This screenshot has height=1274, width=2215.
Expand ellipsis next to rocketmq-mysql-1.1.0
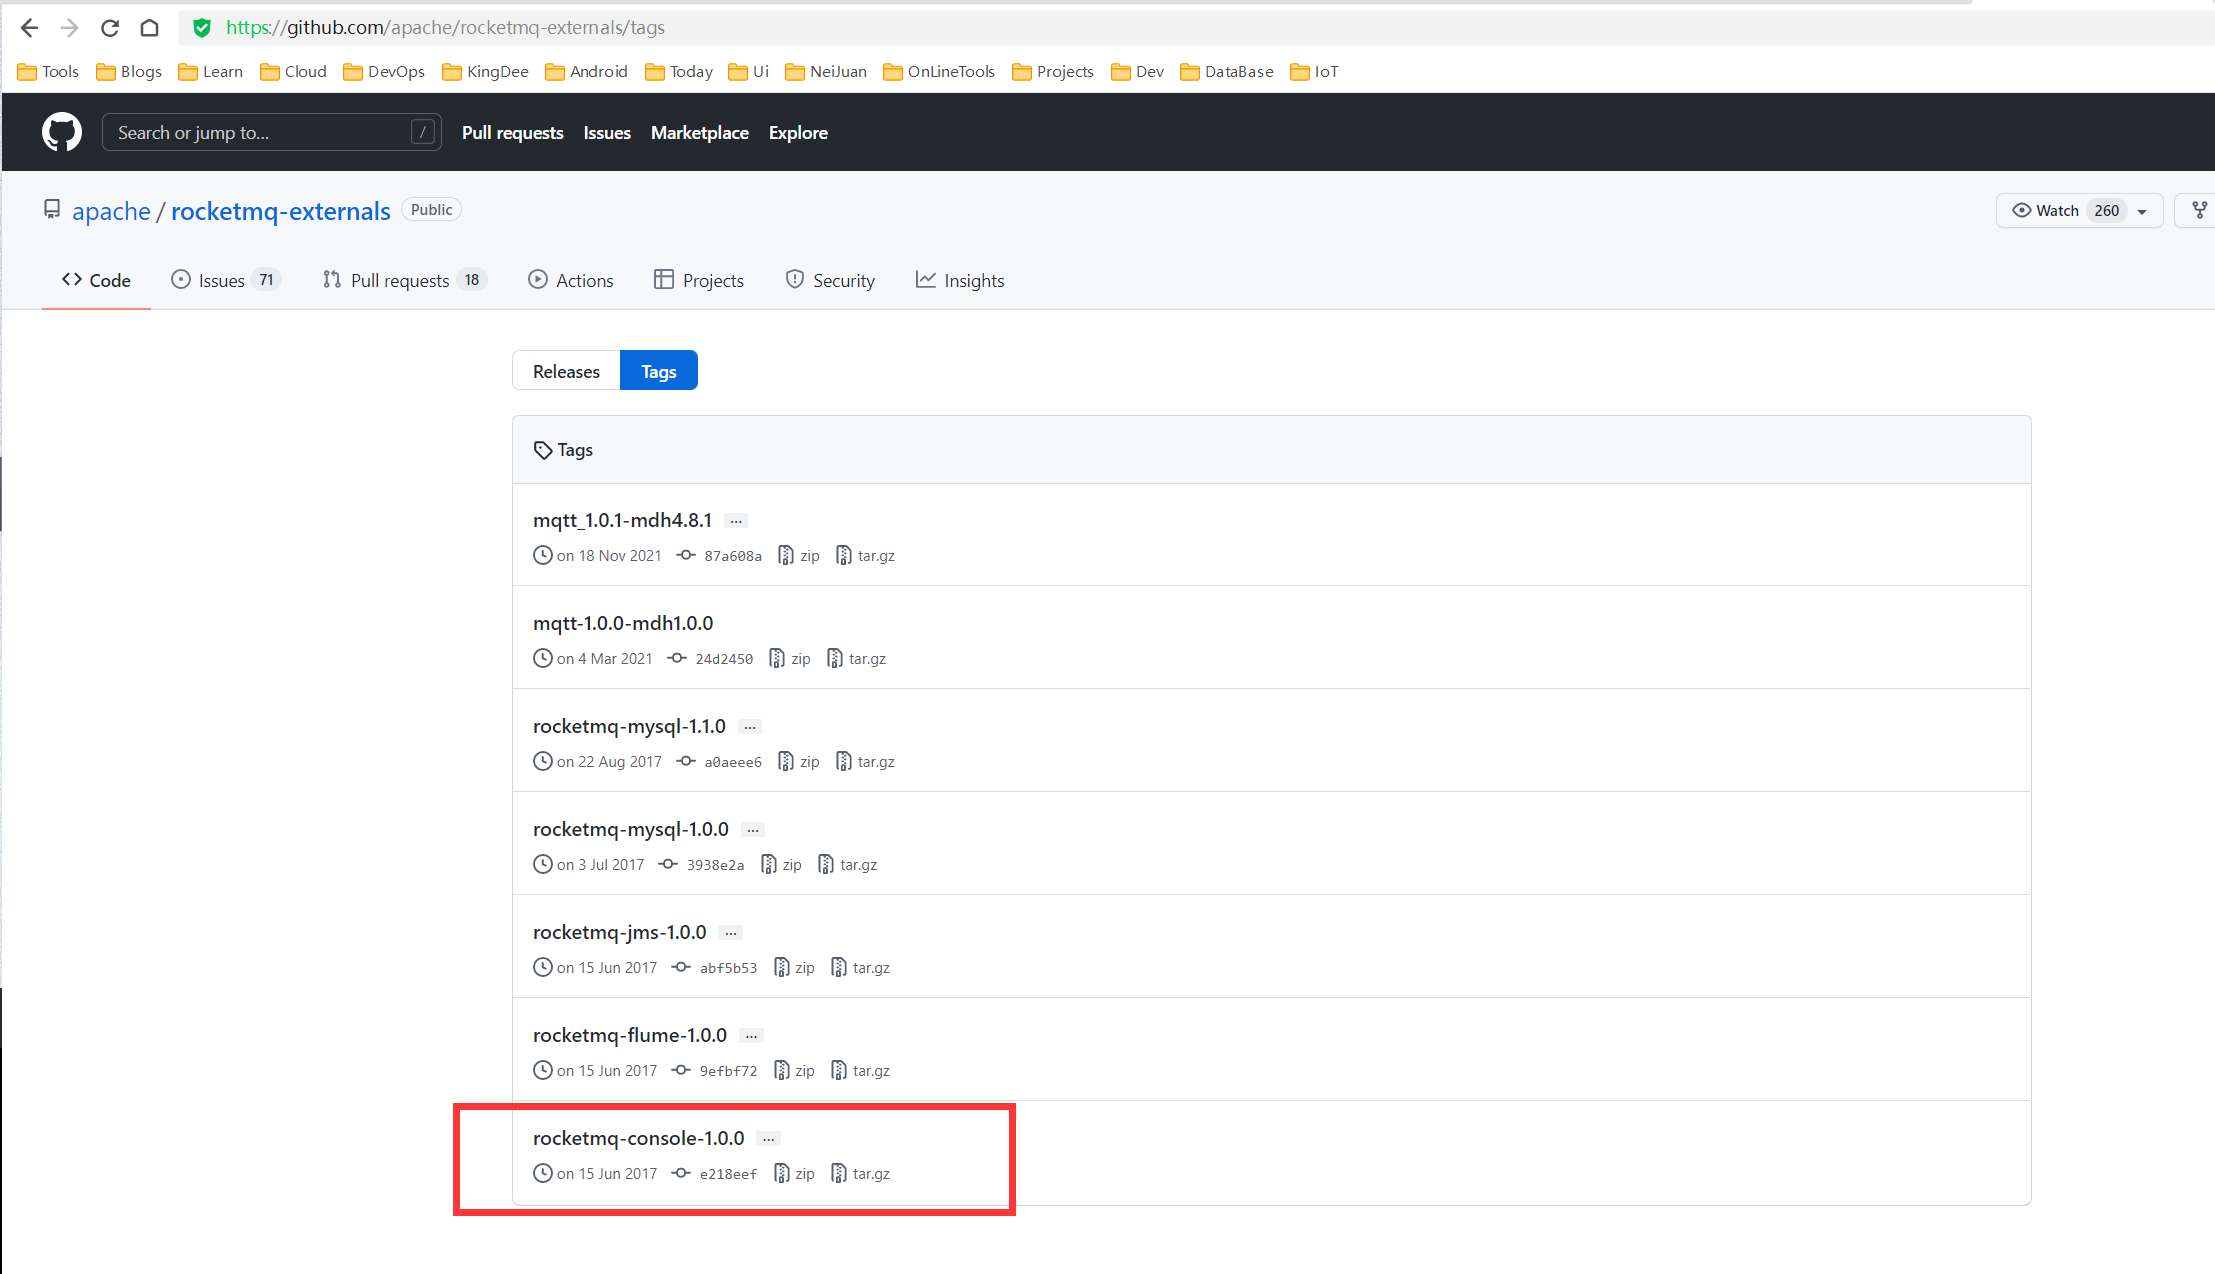[x=750, y=727]
